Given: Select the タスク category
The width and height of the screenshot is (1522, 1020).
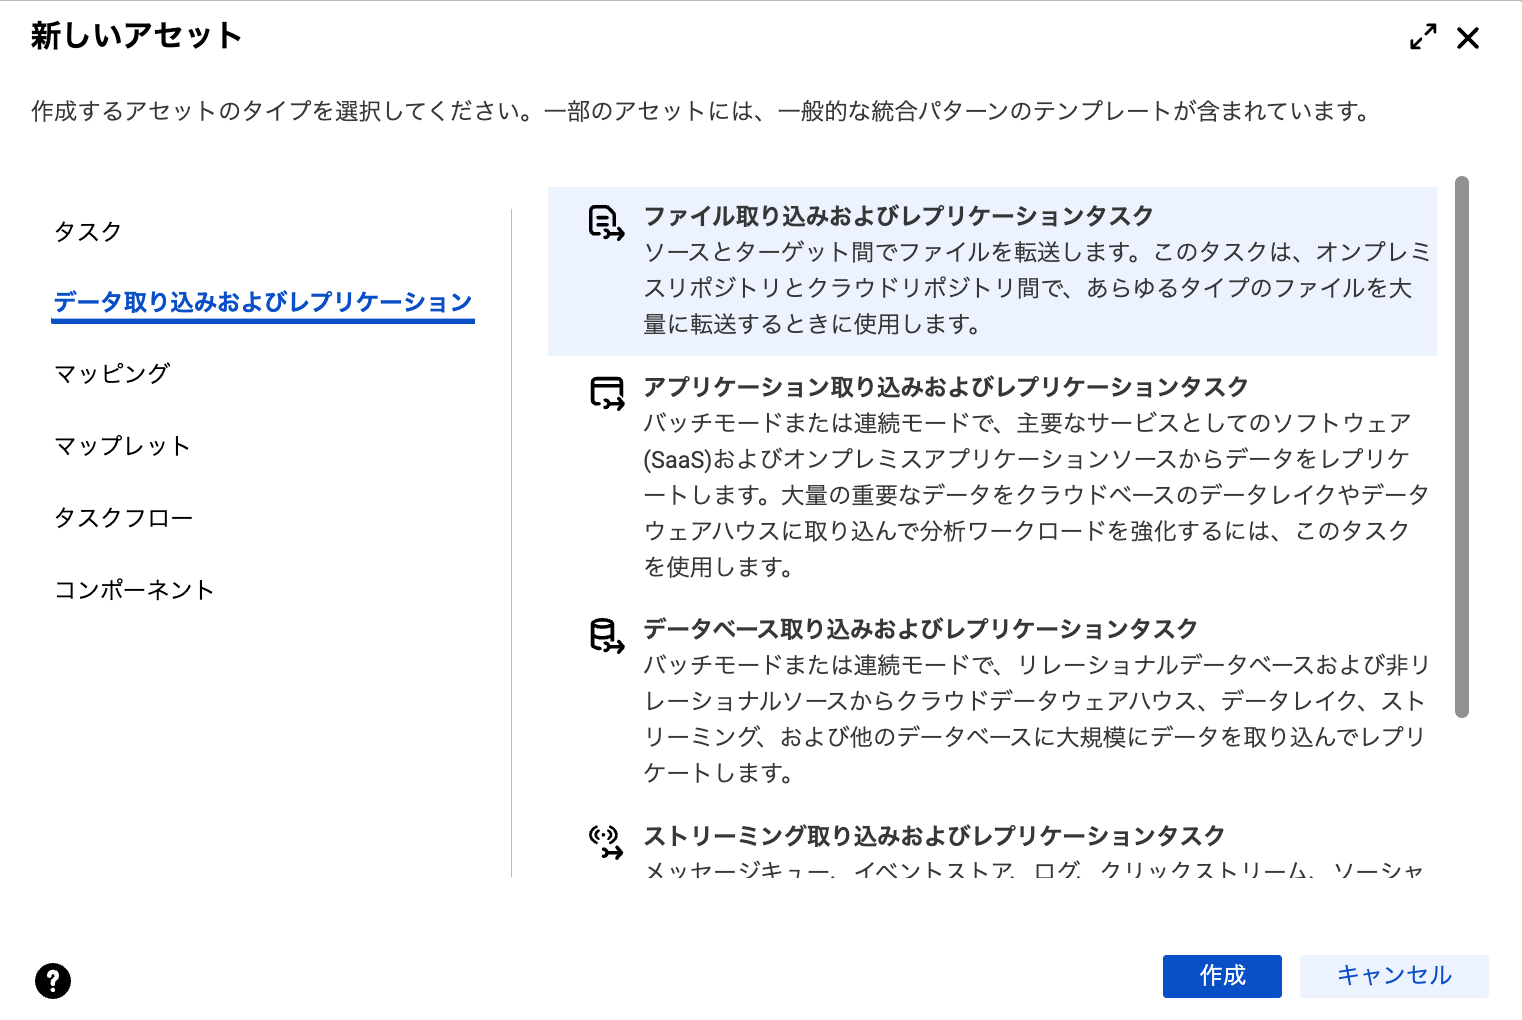Looking at the screenshot, I should point(88,232).
